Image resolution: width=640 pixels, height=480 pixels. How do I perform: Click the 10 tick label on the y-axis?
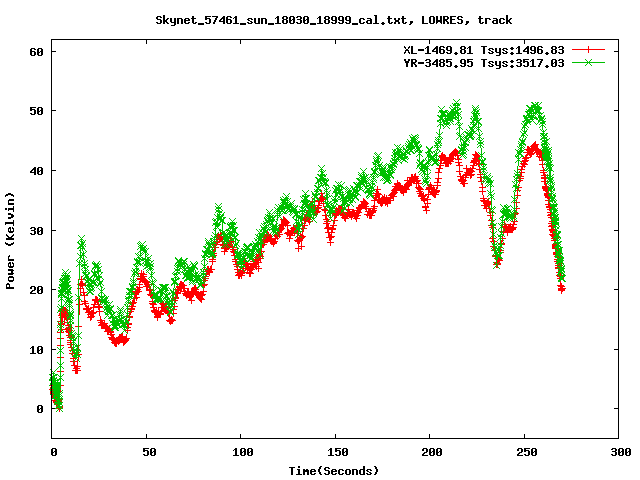37,349
